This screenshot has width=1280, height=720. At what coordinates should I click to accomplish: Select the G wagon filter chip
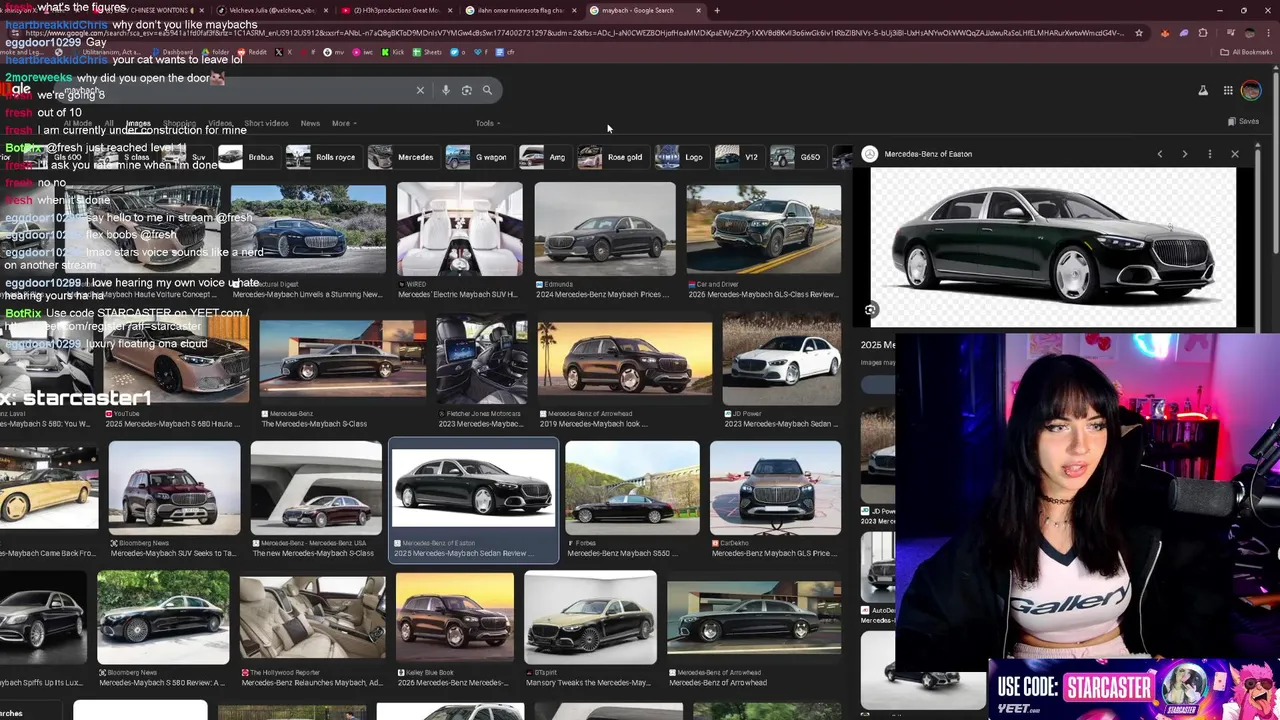point(478,157)
